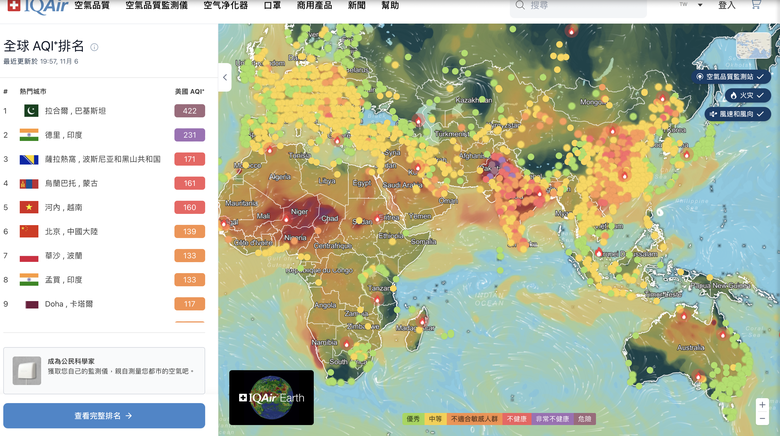
Task: Select 華沙, 波蘭 ranking row
Action: tap(104, 256)
